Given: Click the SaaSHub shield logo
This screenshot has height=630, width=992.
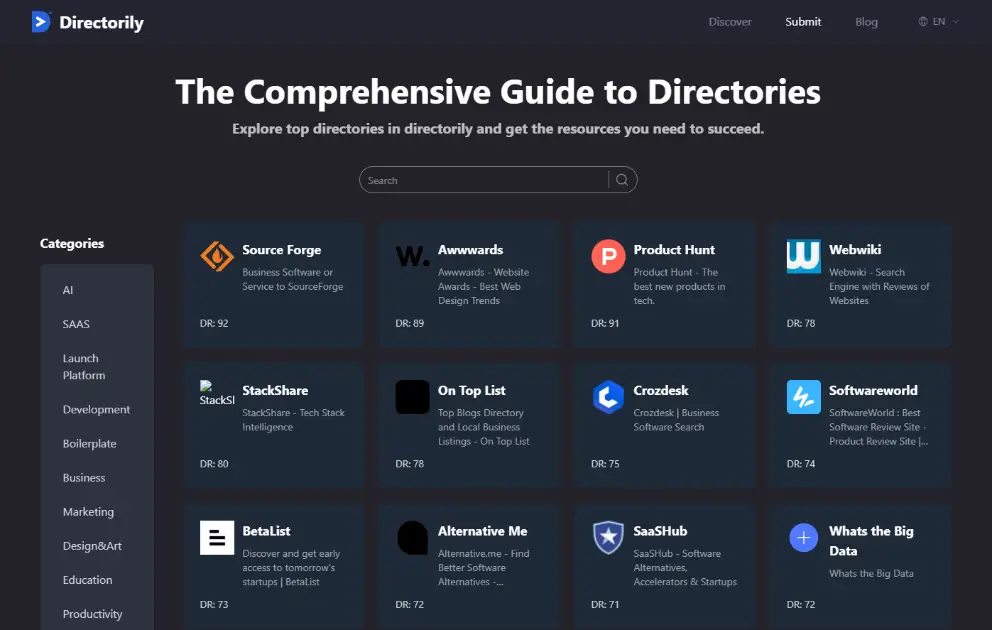Looking at the screenshot, I should (608, 537).
